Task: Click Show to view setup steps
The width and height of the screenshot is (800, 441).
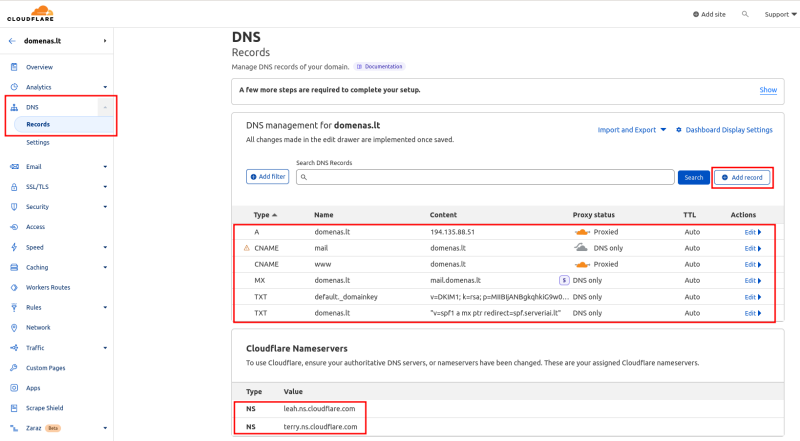Action: pos(768,90)
